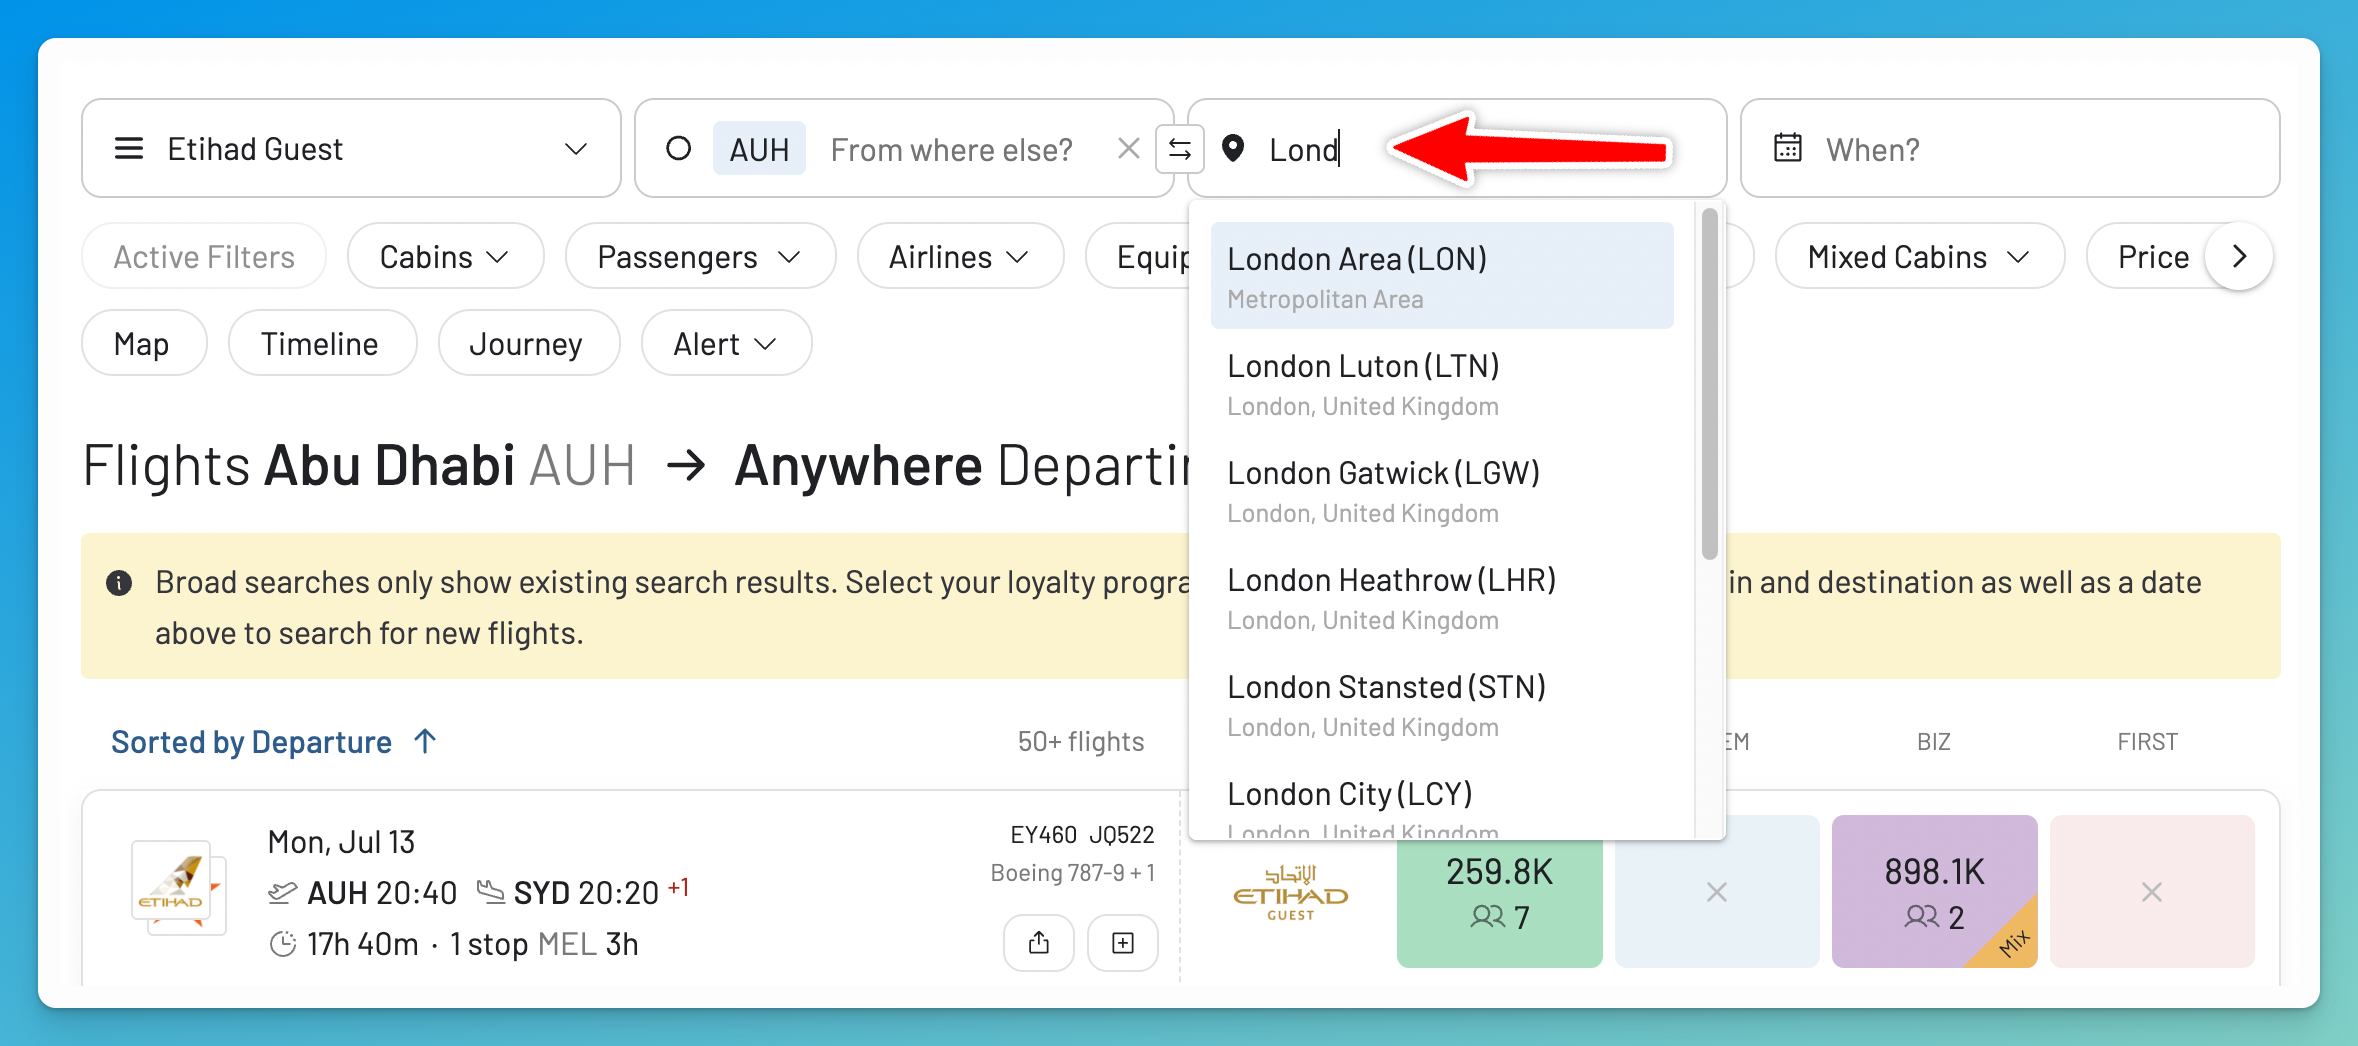Click the landing plane icon beside SYD 20:20
The image size is (2358, 1046).
pos(490,891)
